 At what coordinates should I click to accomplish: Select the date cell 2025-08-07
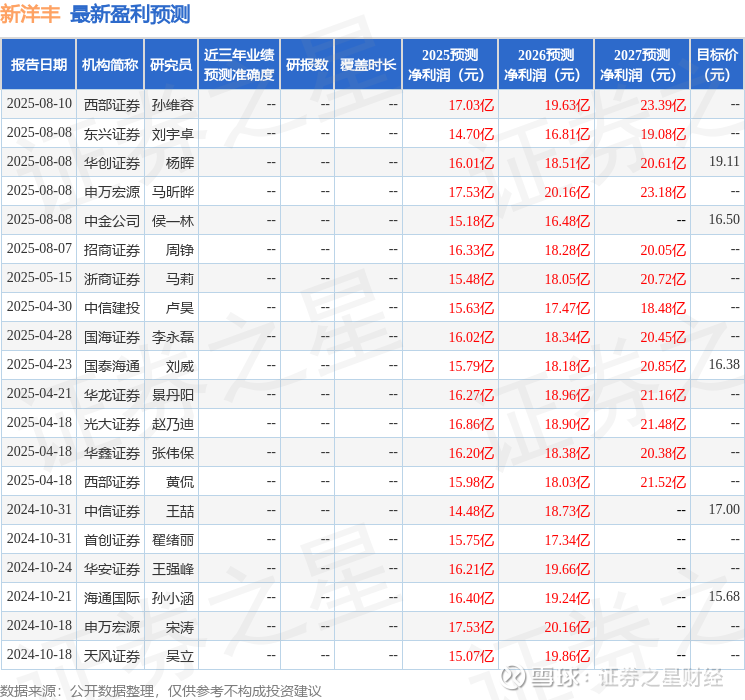click(x=39, y=249)
